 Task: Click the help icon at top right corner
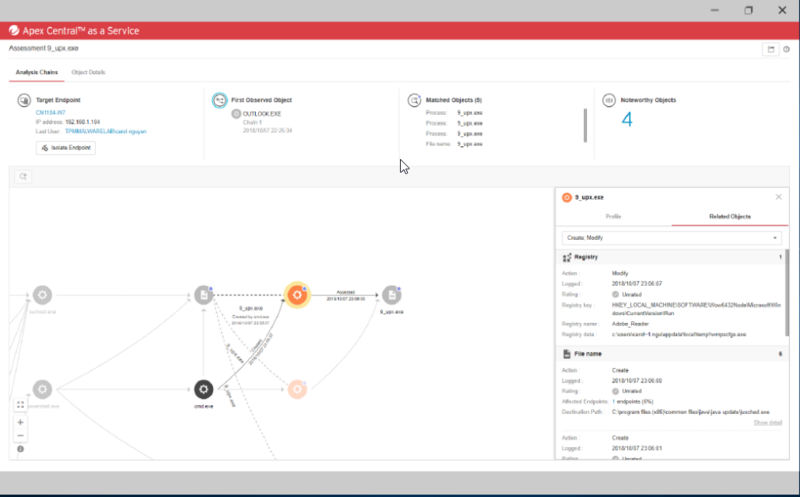point(786,49)
